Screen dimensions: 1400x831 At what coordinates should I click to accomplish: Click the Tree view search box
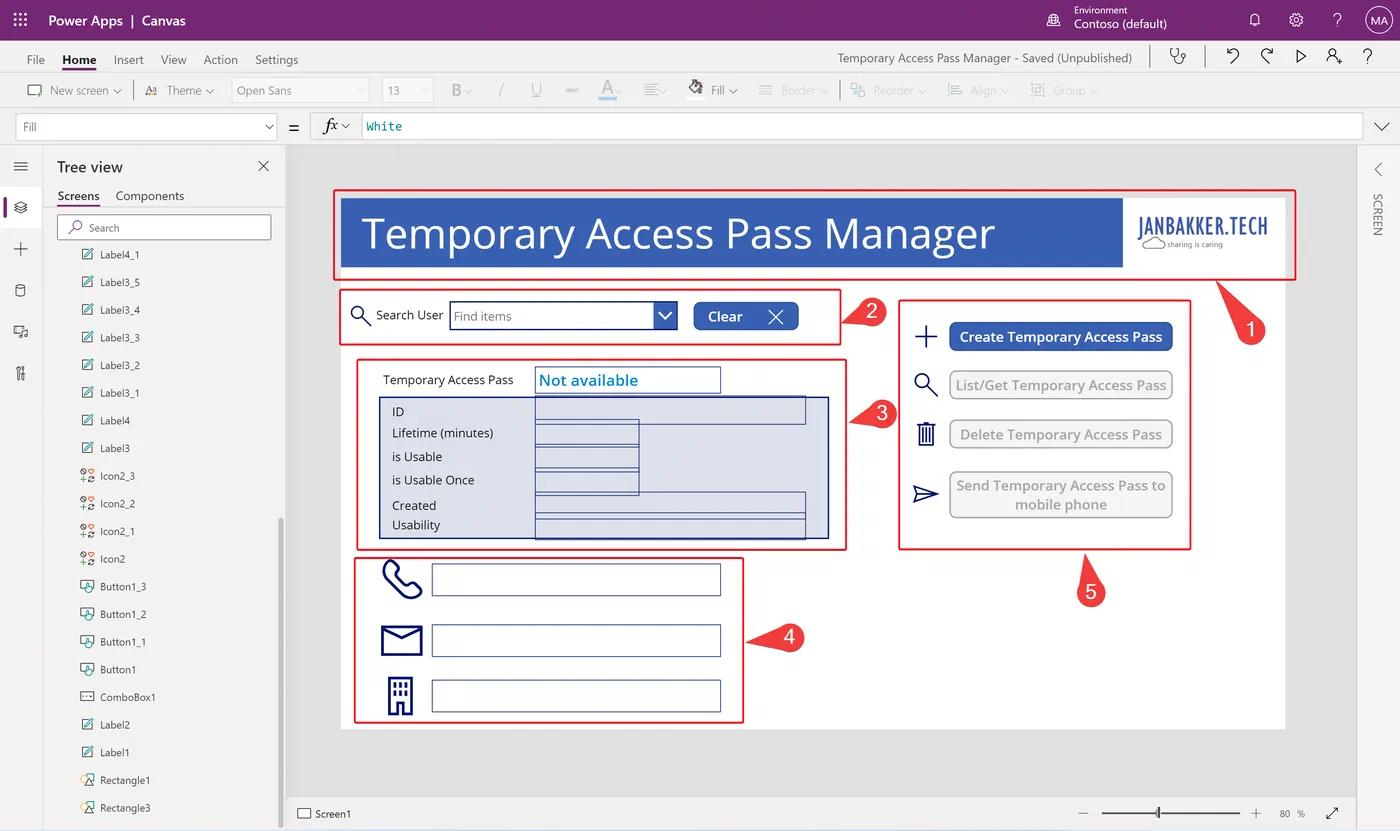click(164, 227)
